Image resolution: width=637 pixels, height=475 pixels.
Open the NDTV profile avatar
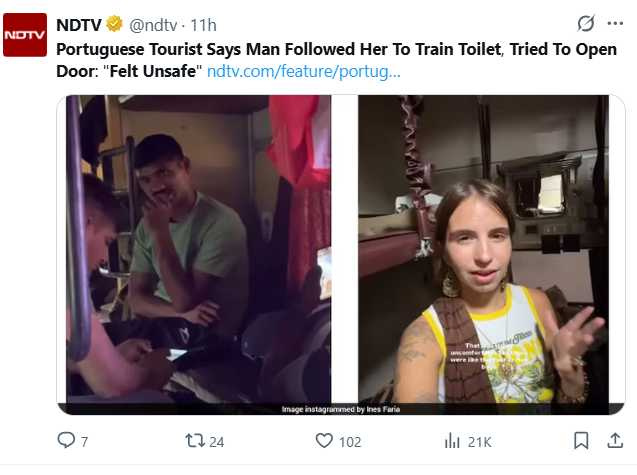25,35
